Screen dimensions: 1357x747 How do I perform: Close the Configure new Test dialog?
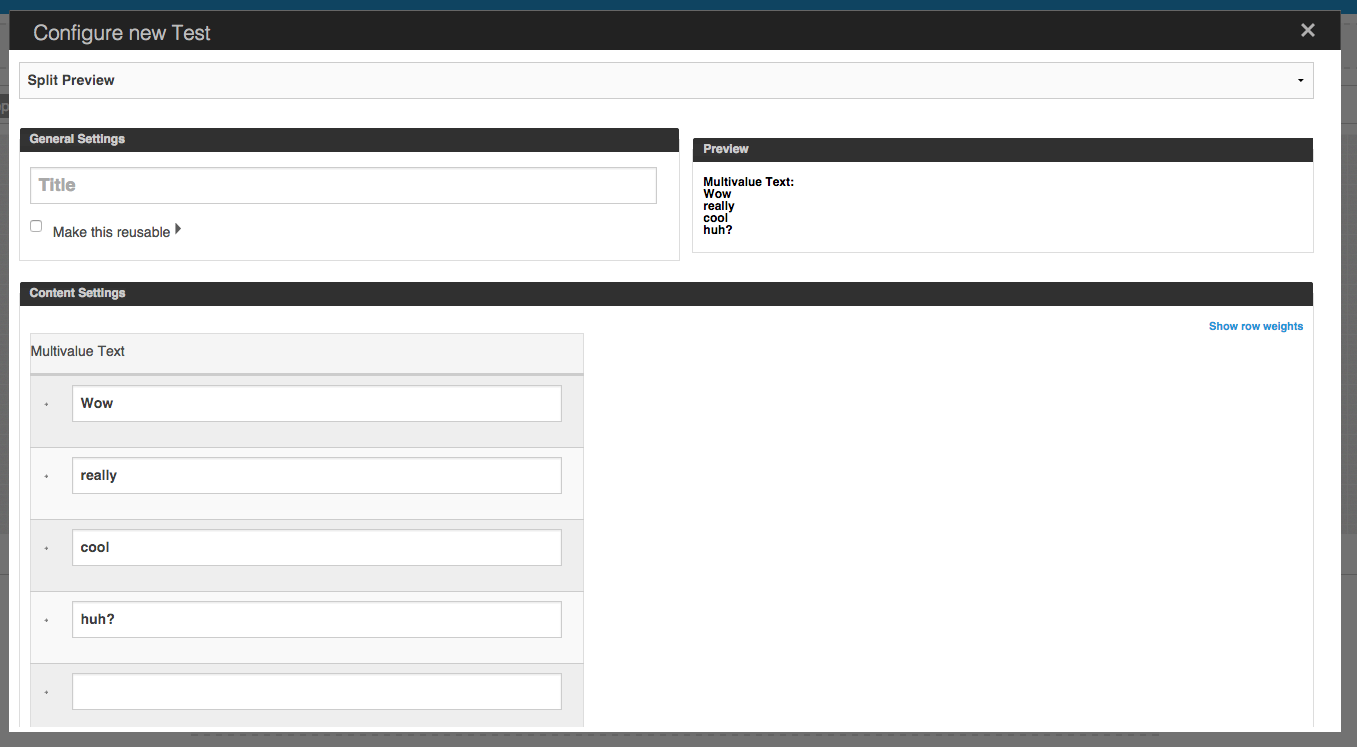point(1307,29)
